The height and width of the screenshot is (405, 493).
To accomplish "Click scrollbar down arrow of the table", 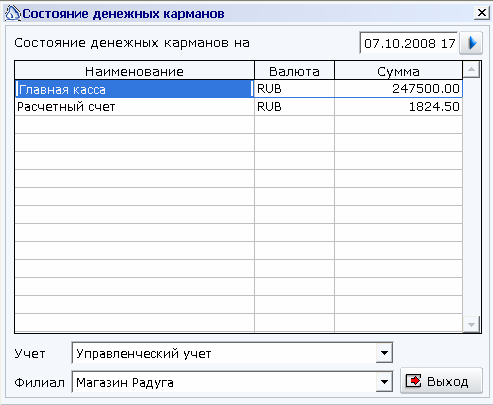I will pos(471,324).
